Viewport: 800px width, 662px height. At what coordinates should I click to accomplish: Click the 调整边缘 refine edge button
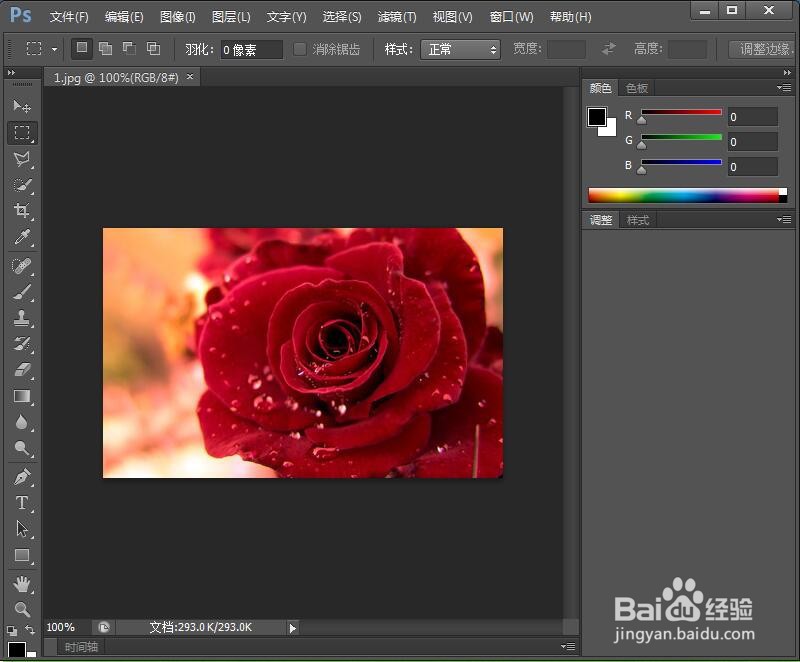[x=763, y=49]
